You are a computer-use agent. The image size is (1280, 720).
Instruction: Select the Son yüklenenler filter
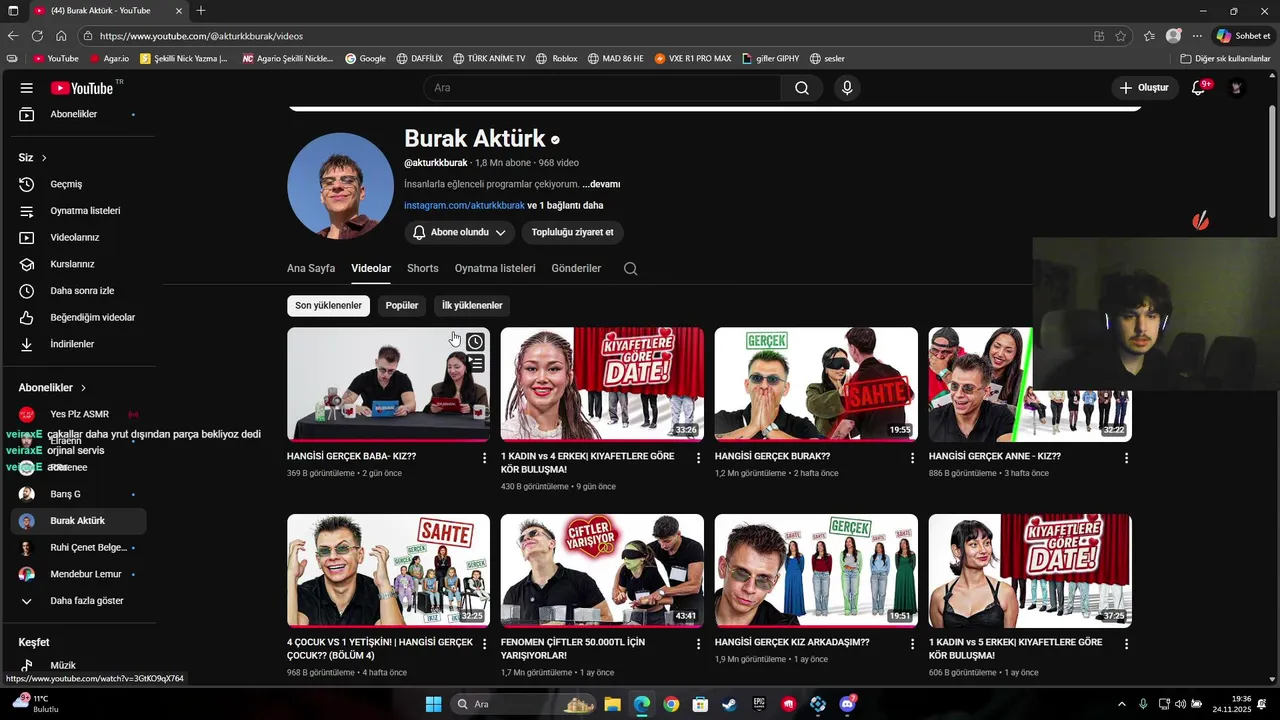click(328, 305)
